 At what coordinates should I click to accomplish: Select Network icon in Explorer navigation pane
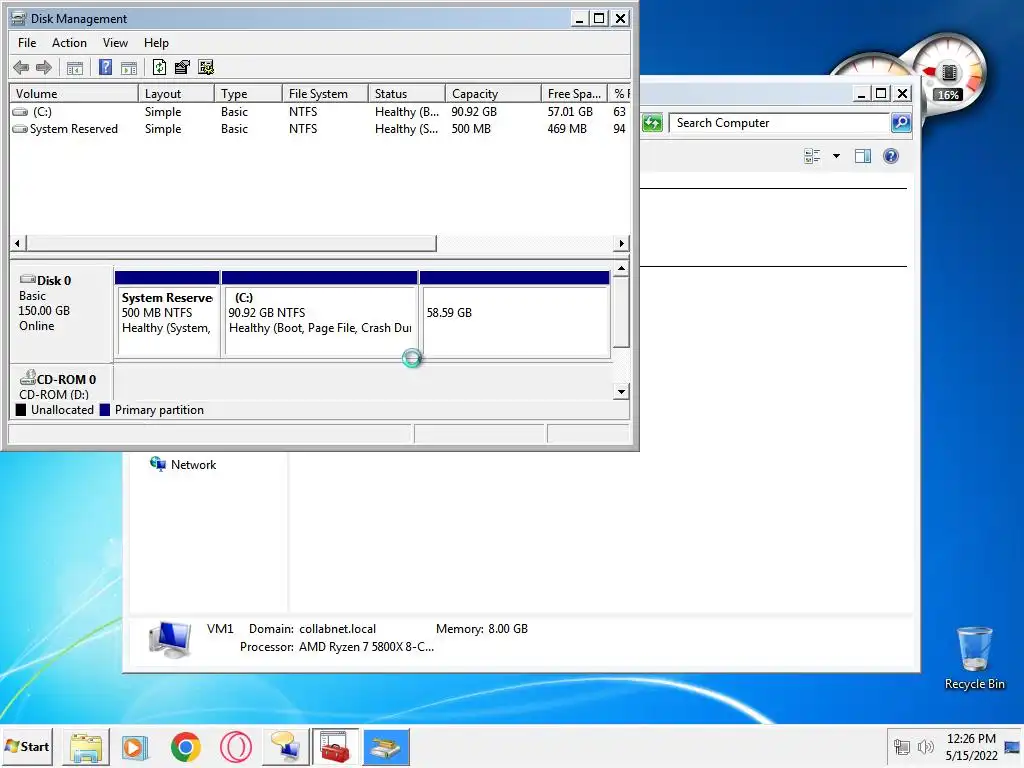pyautogui.click(x=157, y=464)
